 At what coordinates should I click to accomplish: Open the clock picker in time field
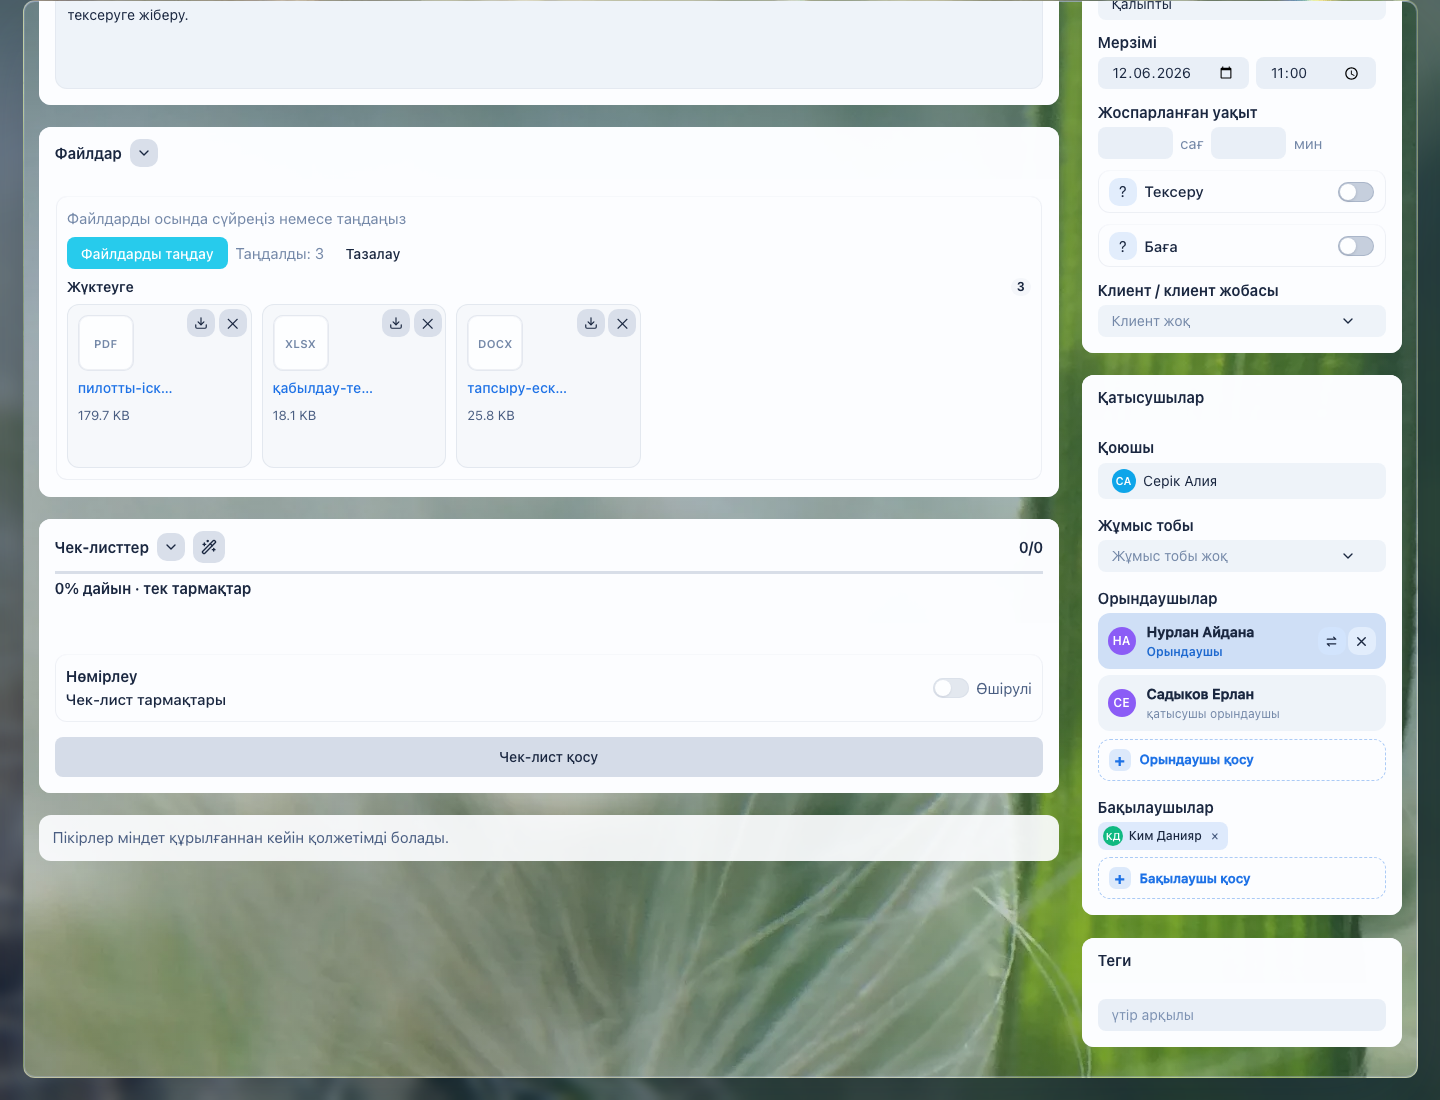pos(1351,73)
